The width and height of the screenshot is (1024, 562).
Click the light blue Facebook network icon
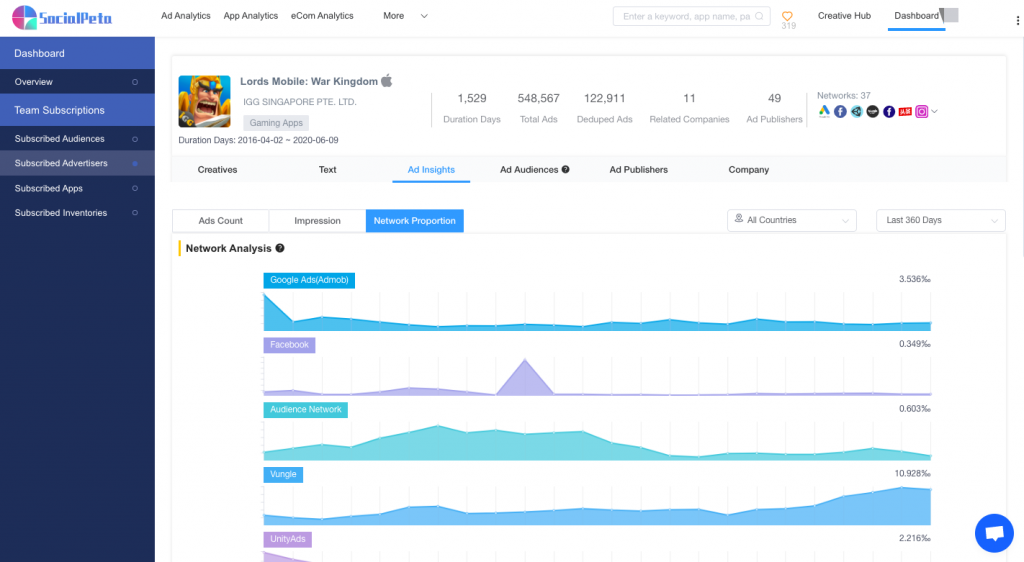840,112
